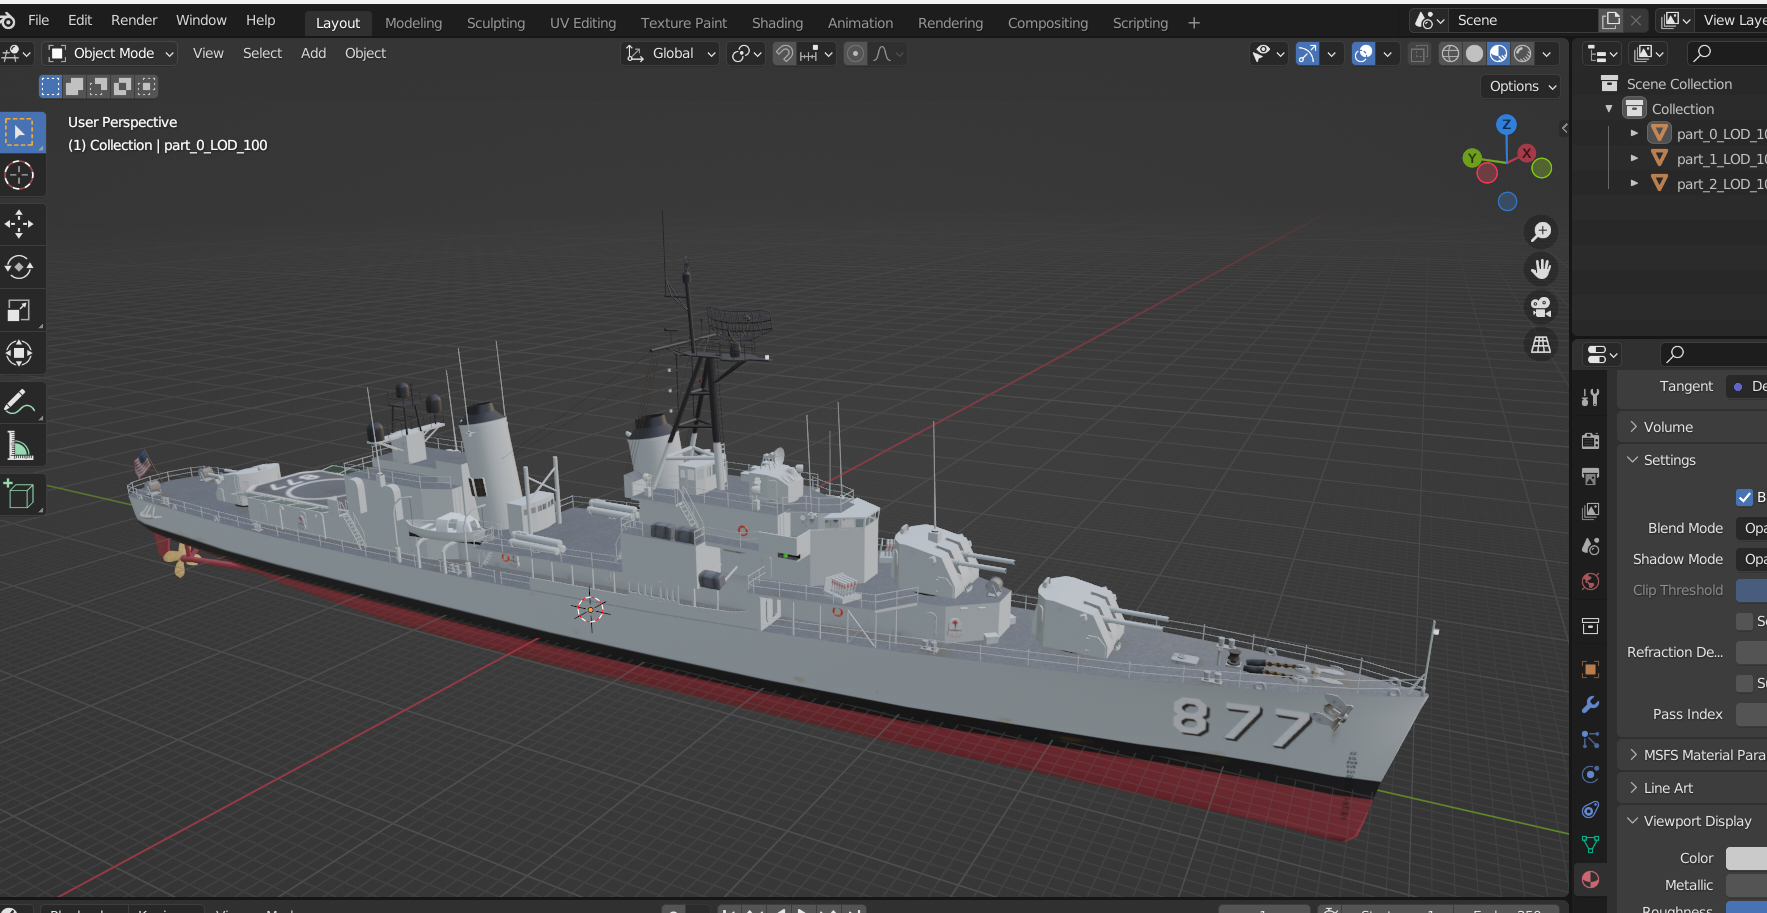The image size is (1767, 913).
Task: Toggle viewport overlays visibility
Action: [x=1363, y=54]
